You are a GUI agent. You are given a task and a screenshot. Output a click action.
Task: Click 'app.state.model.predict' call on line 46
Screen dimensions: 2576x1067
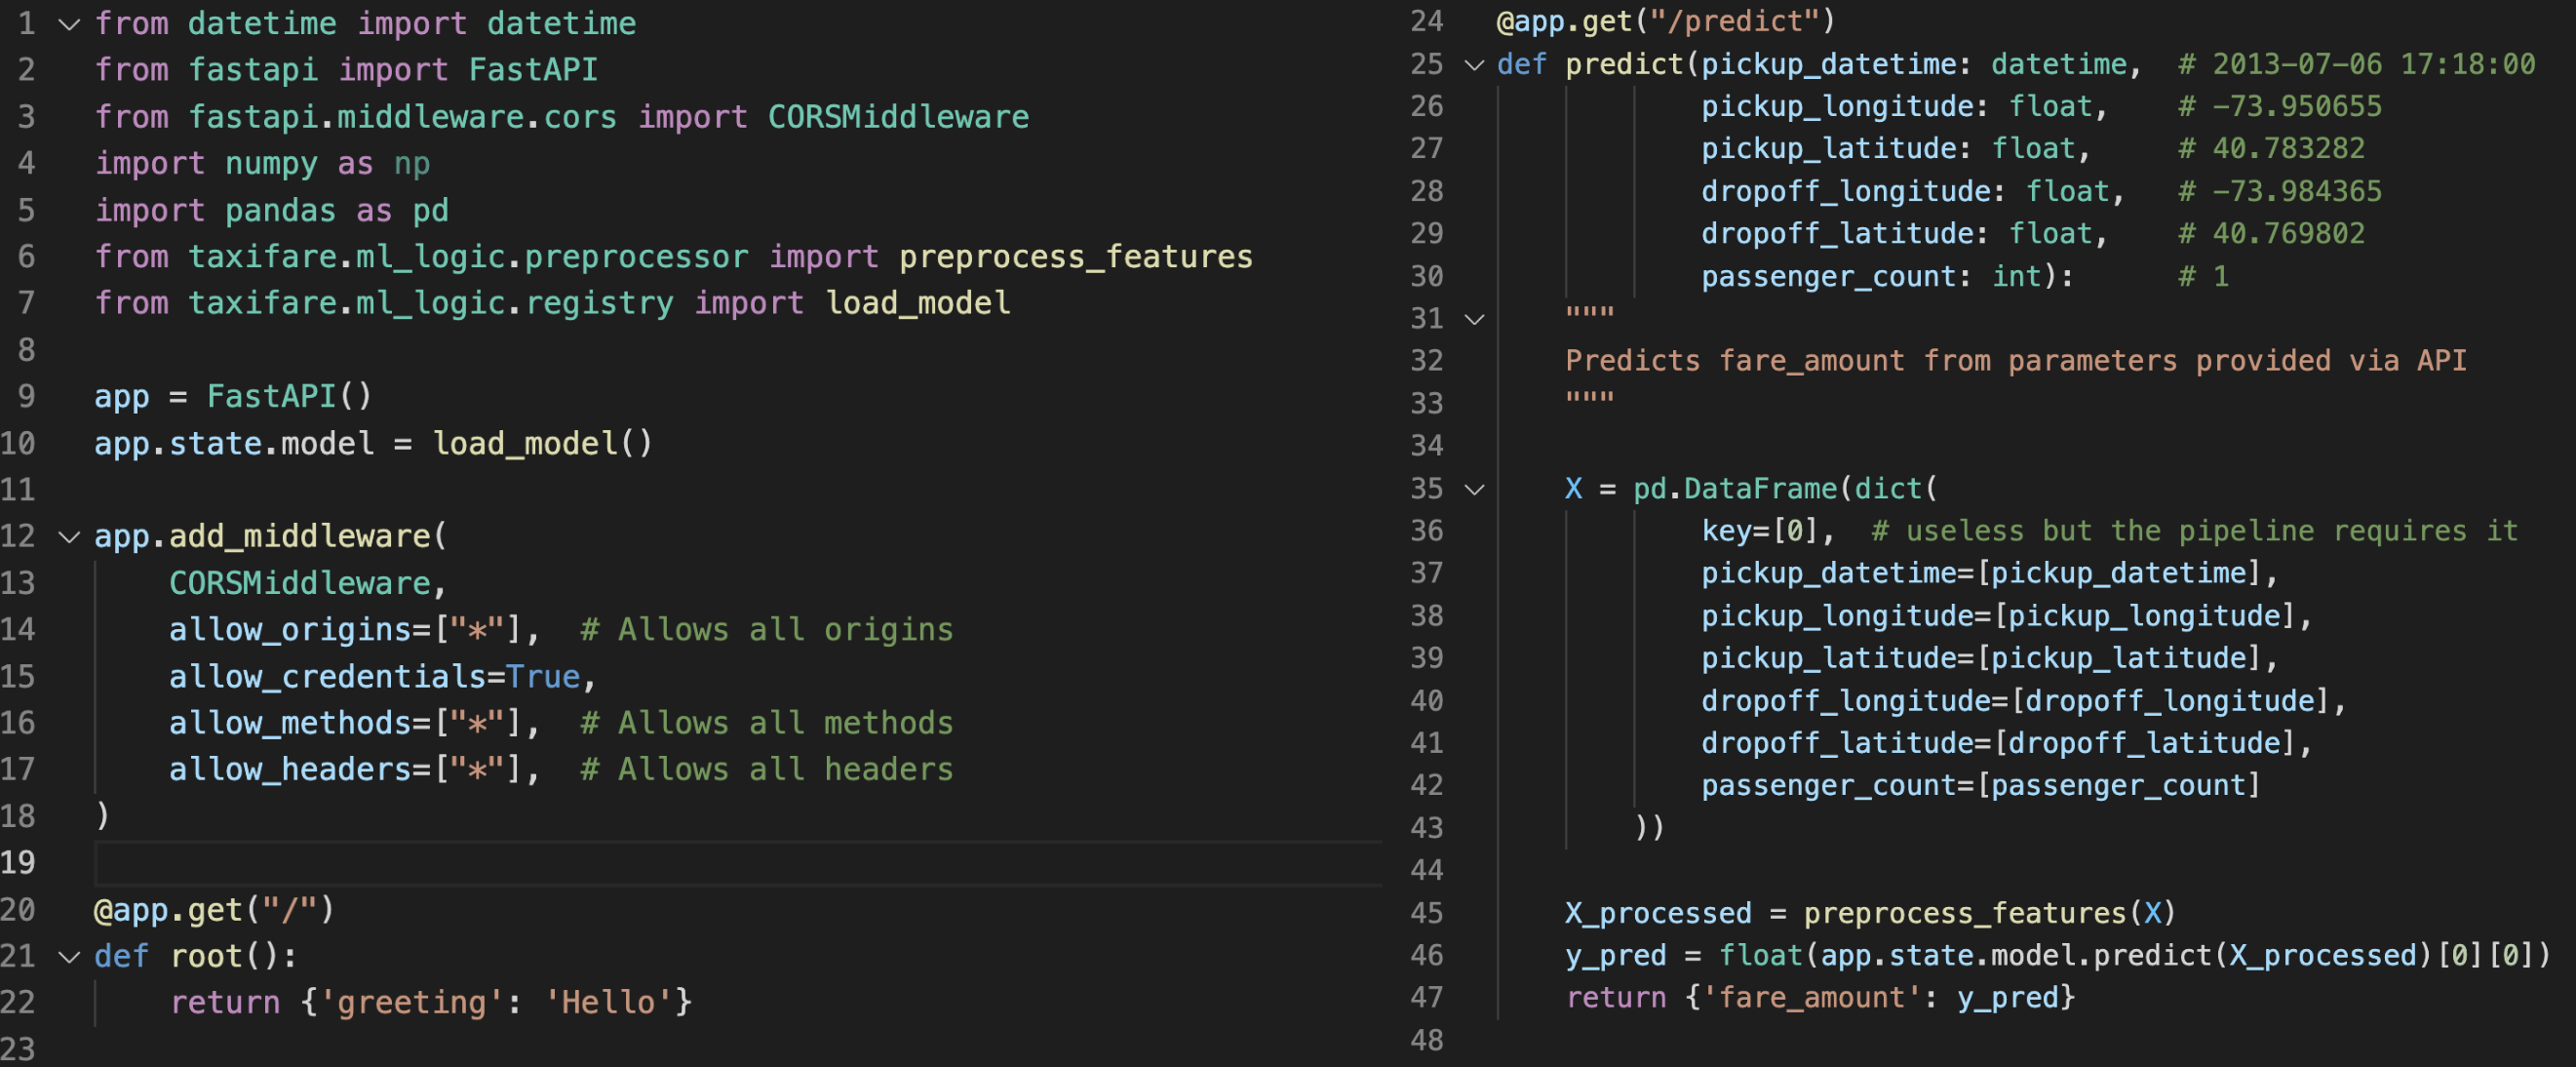click(2016, 956)
